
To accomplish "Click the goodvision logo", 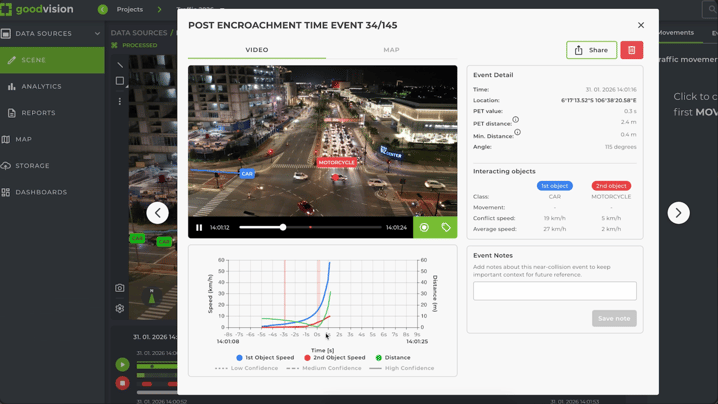I will [37, 9].
